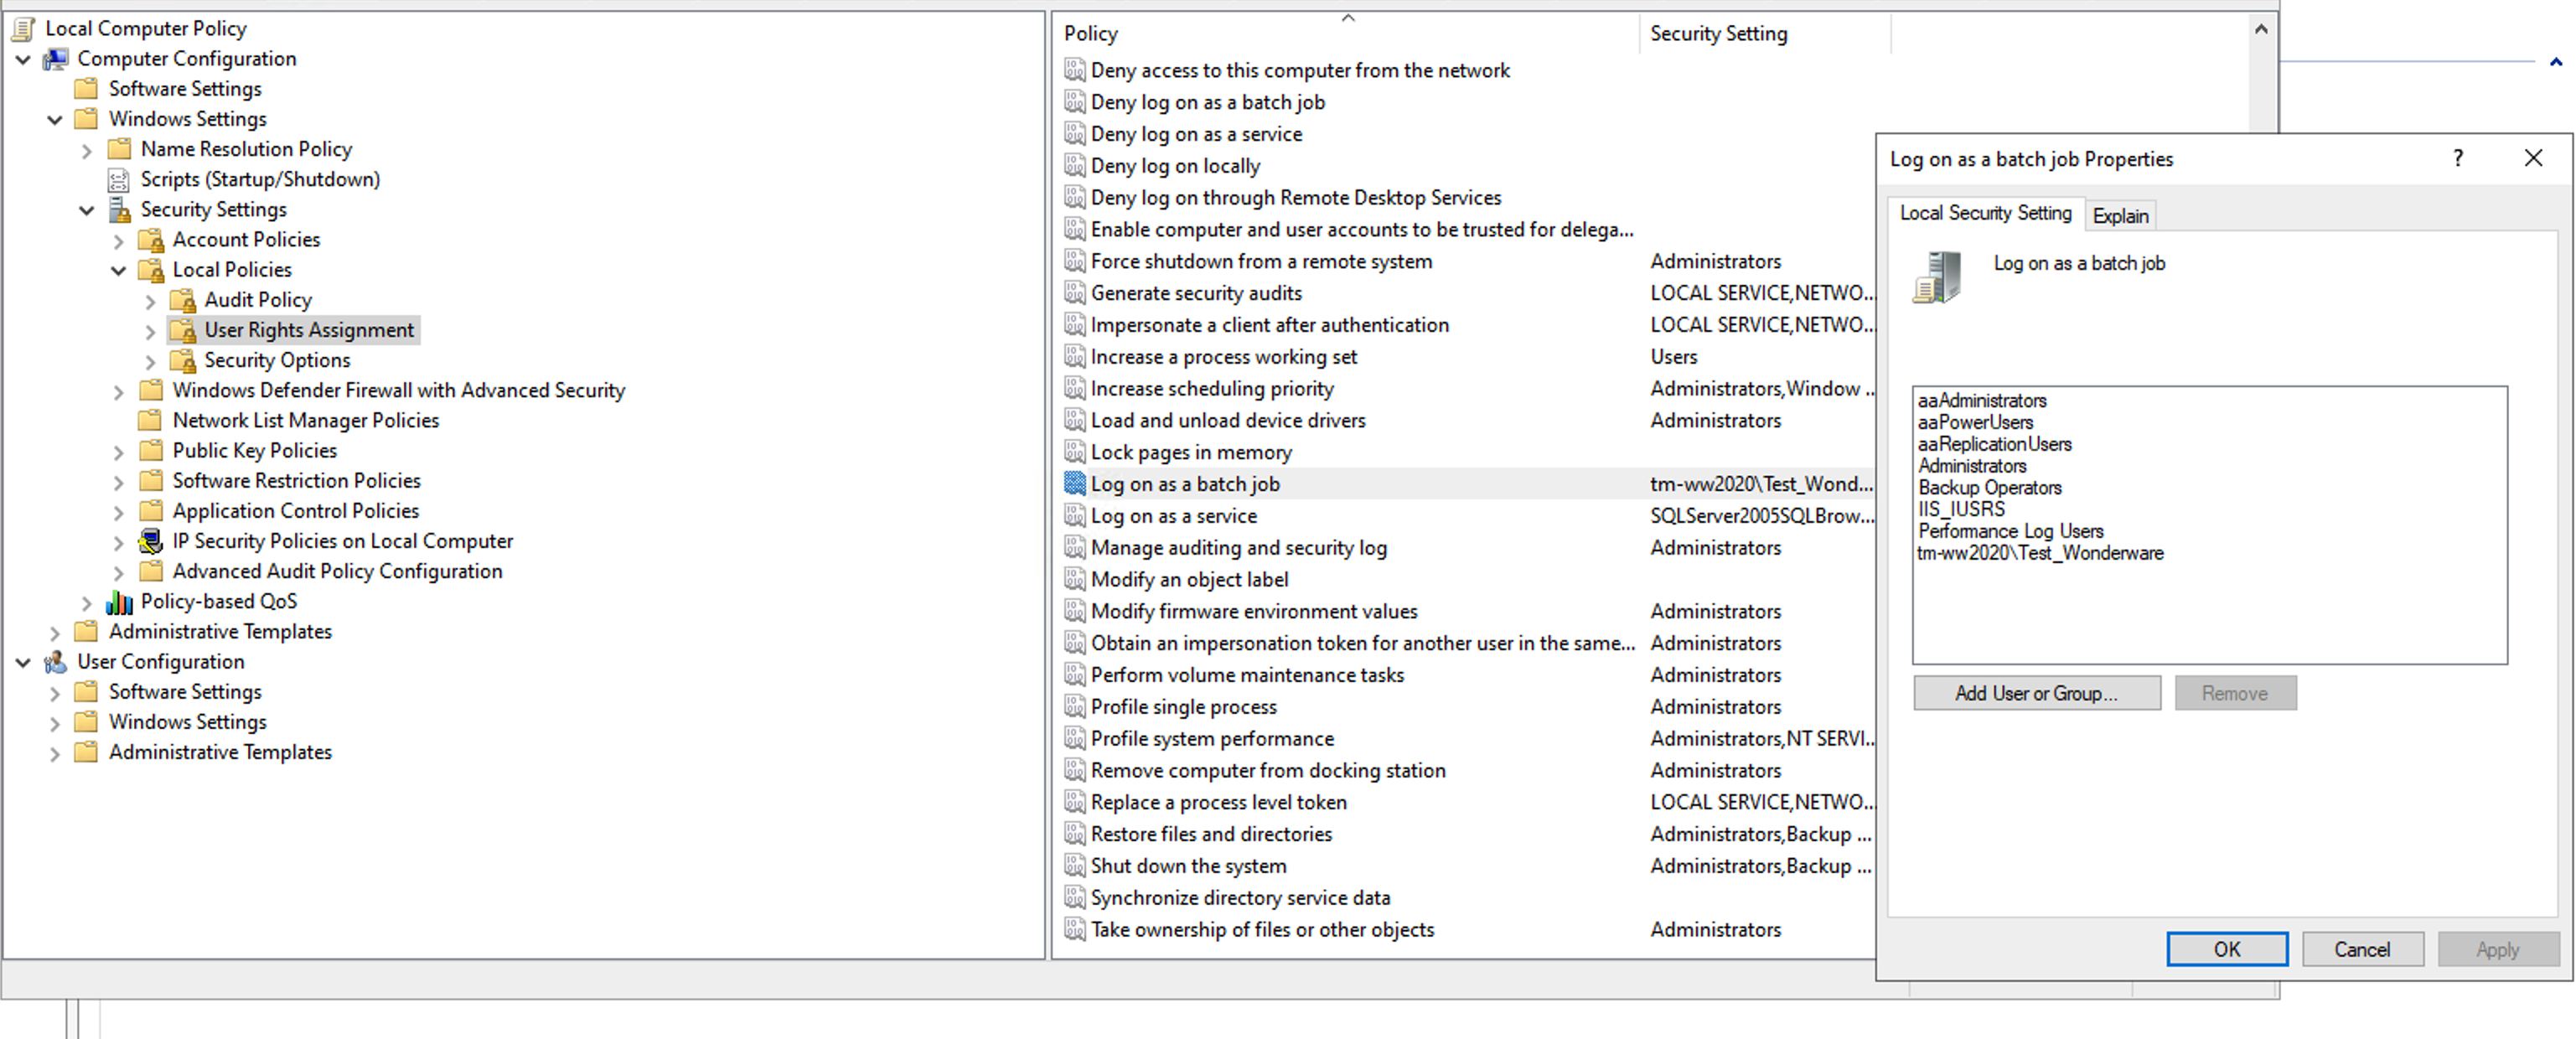2576x1039 pixels.
Task: Select the User Rights Assignment icon
Action: pyautogui.click(x=184, y=329)
